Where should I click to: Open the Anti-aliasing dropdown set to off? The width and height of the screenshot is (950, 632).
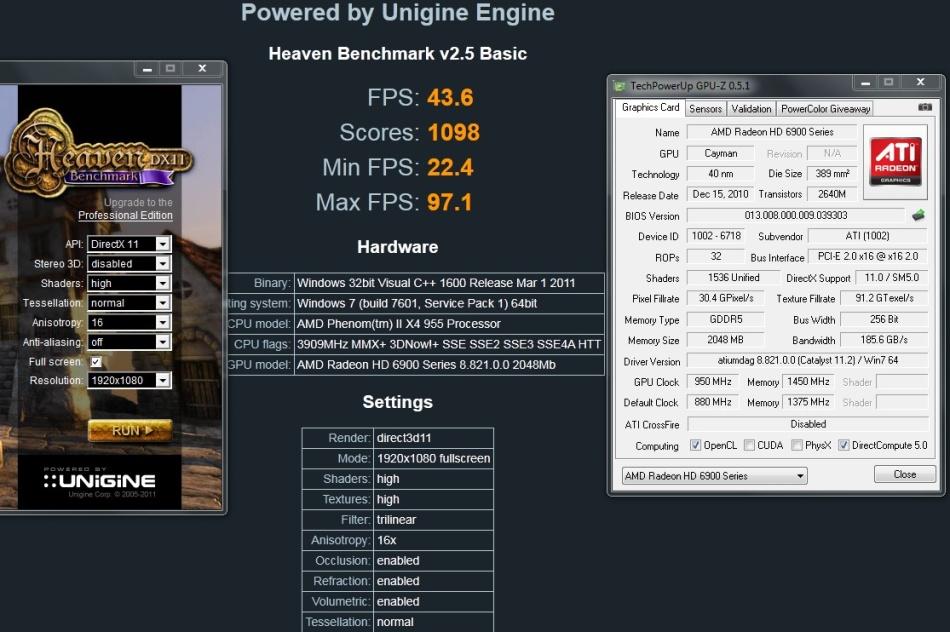point(129,342)
